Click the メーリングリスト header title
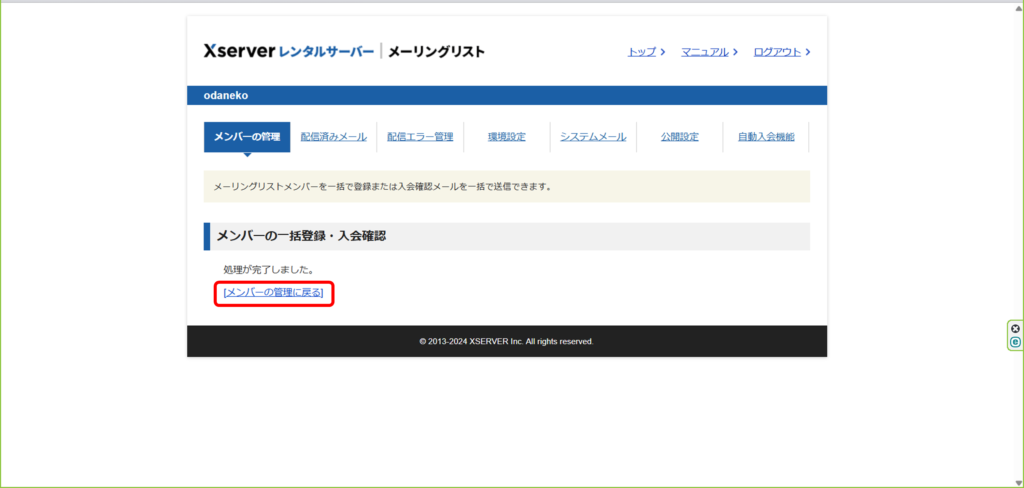The width and height of the screenshot is (1024, 488). [x=436, y=51]
